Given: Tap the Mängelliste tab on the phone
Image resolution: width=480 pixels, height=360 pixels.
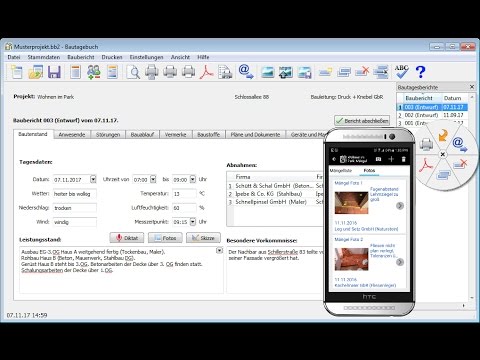Looking at the screenshot, I should pyautogui.click(x=341, y=170).
